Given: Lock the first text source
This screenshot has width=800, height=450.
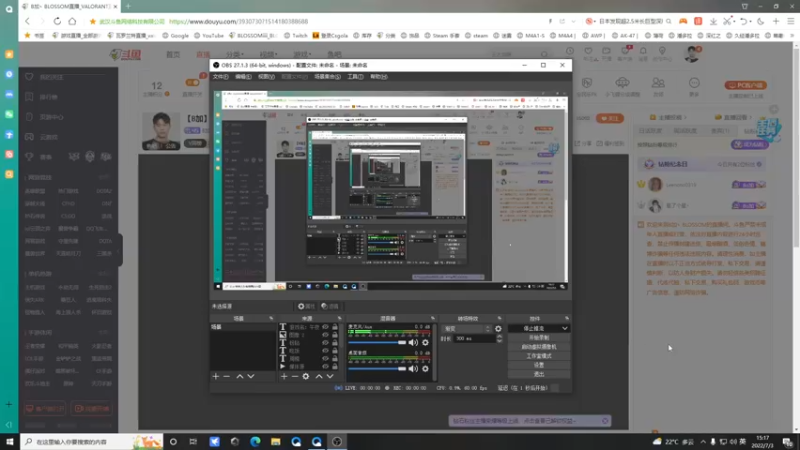Looking at the screenshot, I should click(x=335, y=327).
